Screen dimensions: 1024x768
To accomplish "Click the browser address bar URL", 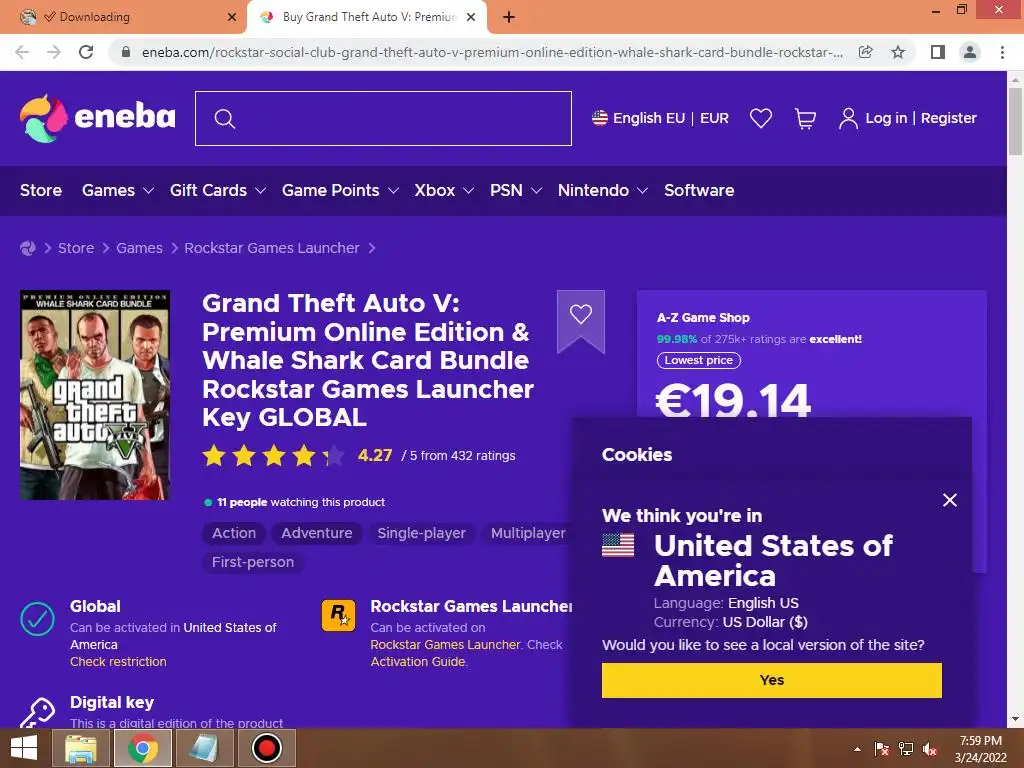I will click(x=492, y=52).
